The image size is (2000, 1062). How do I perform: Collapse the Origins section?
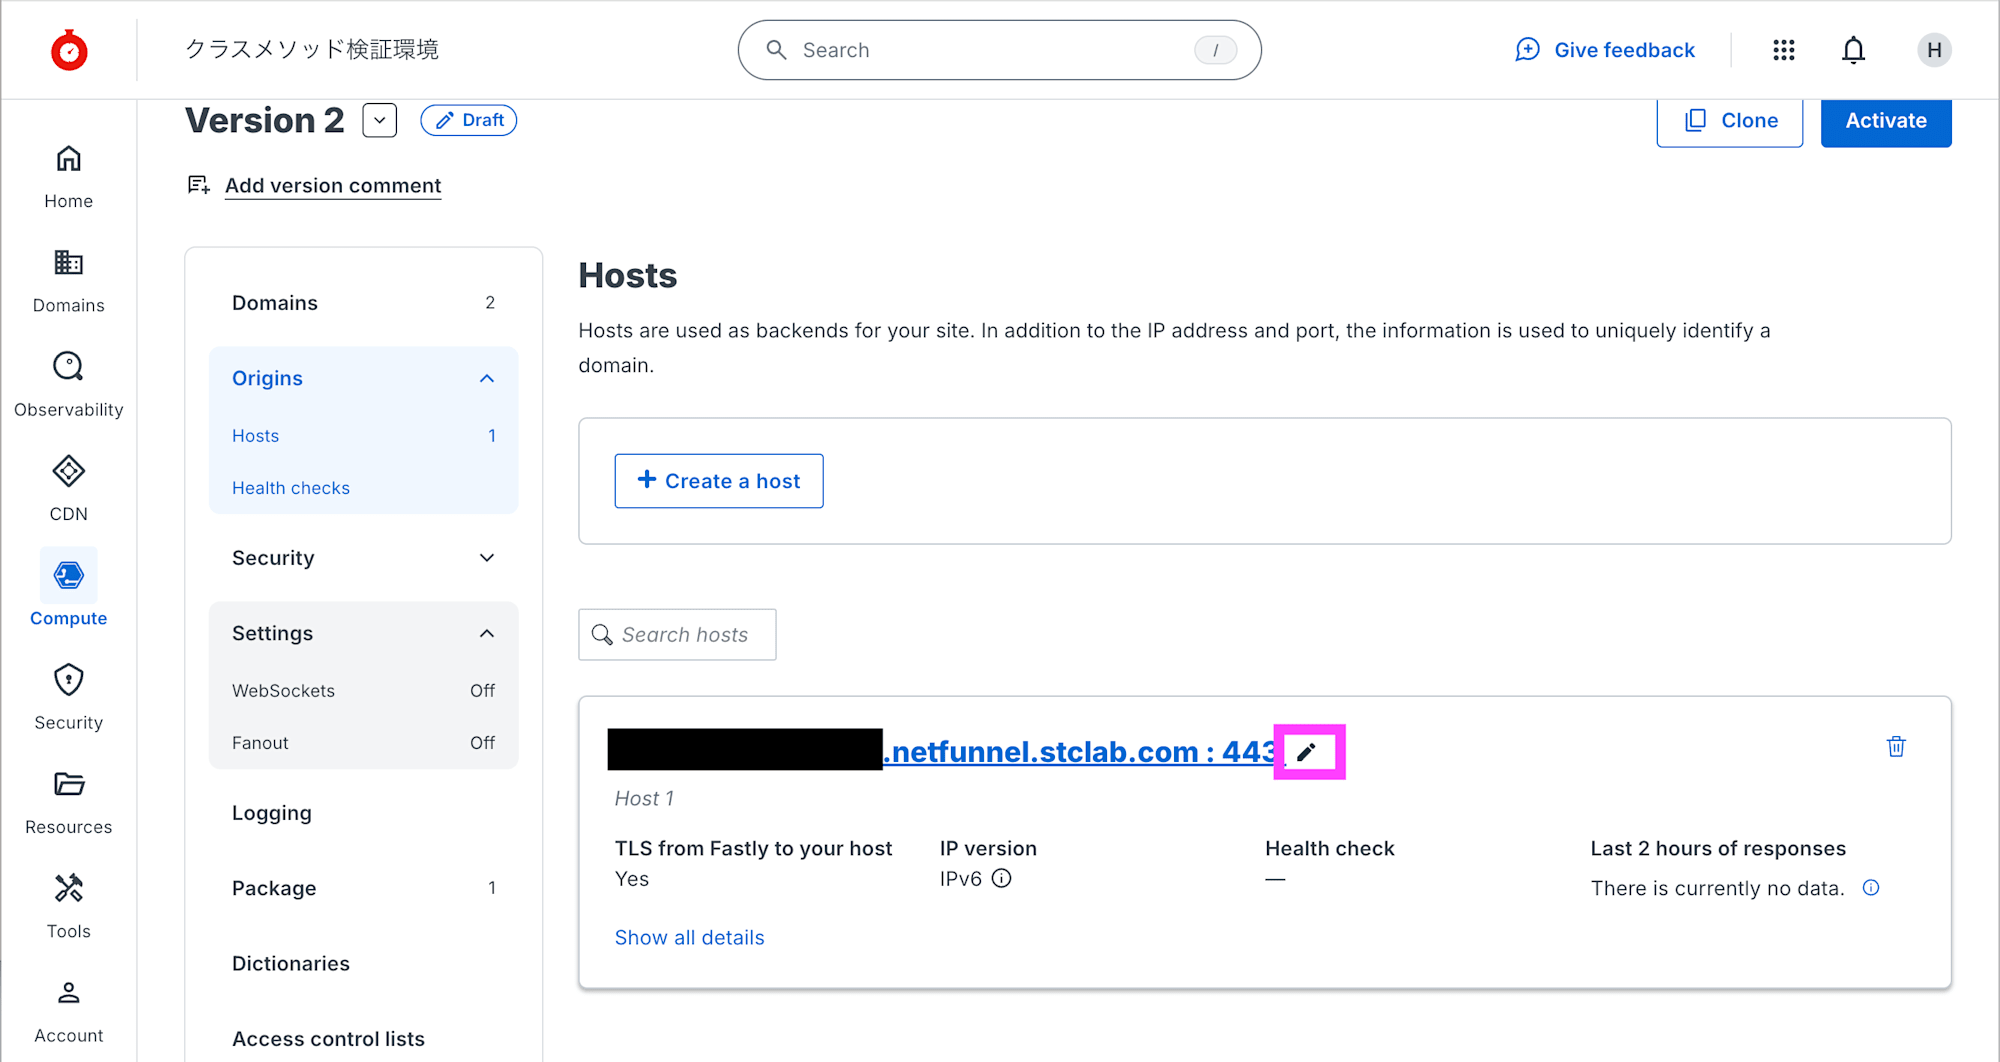(x=486, y=378)
